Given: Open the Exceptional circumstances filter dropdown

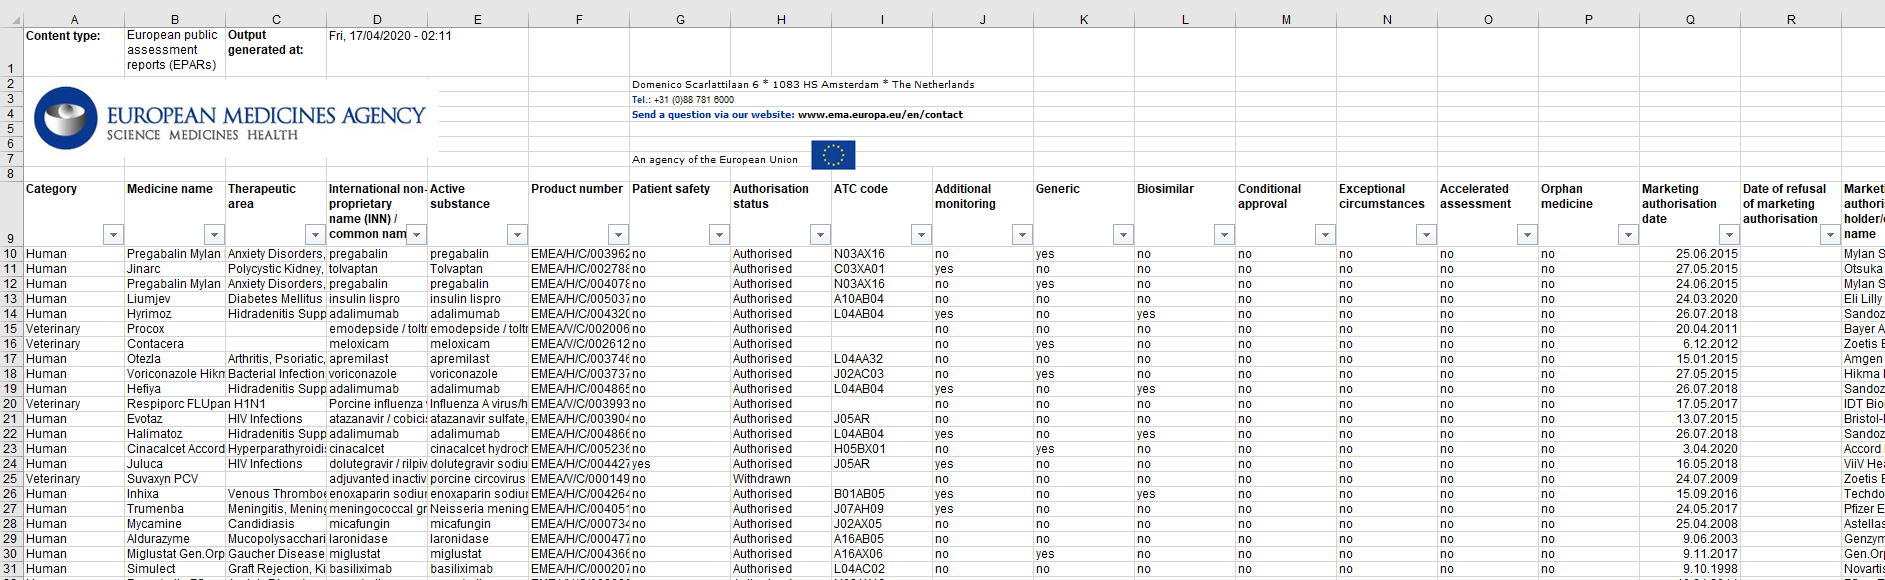Looking at the screenshot, I should [x=1426, y=235].
